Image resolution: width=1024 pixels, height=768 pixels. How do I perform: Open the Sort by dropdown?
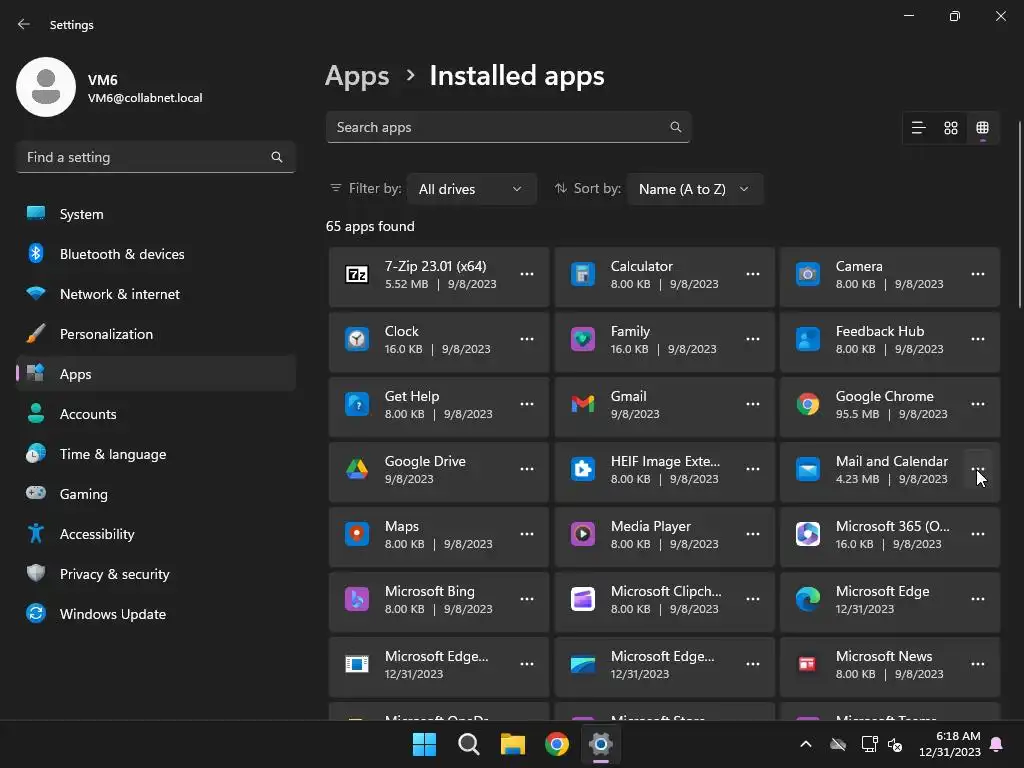coord(694,189)
